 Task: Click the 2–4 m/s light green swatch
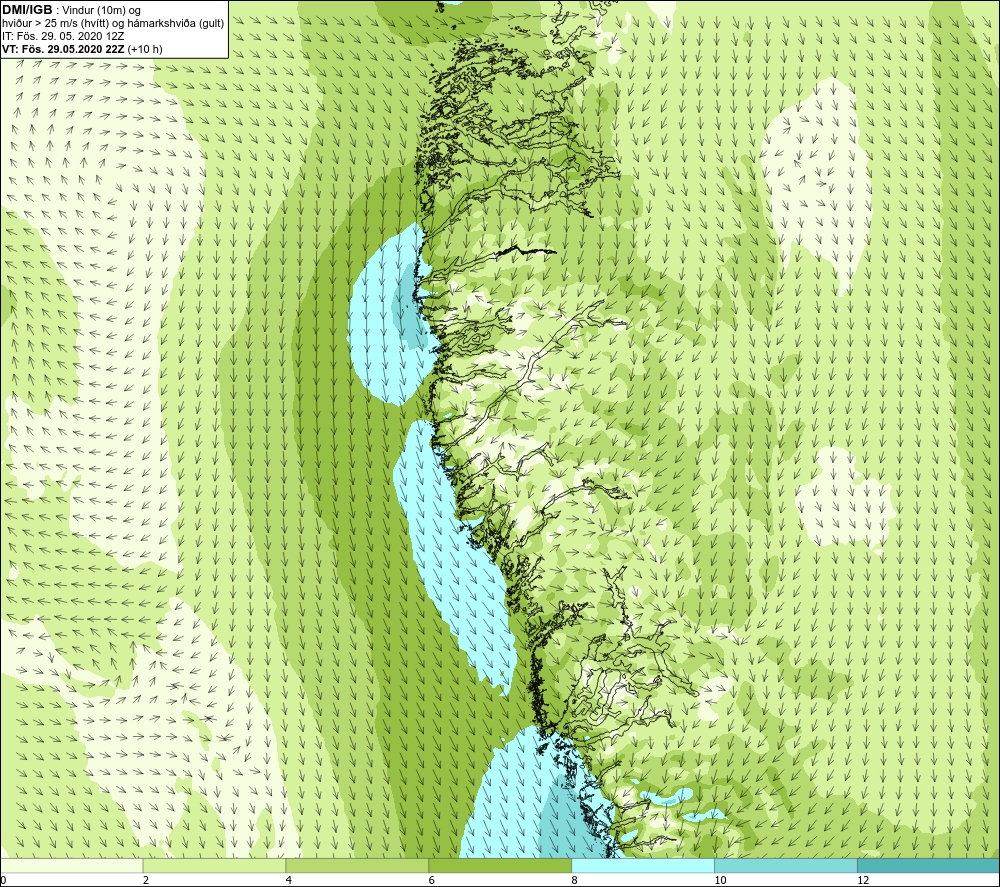[214, 865]
